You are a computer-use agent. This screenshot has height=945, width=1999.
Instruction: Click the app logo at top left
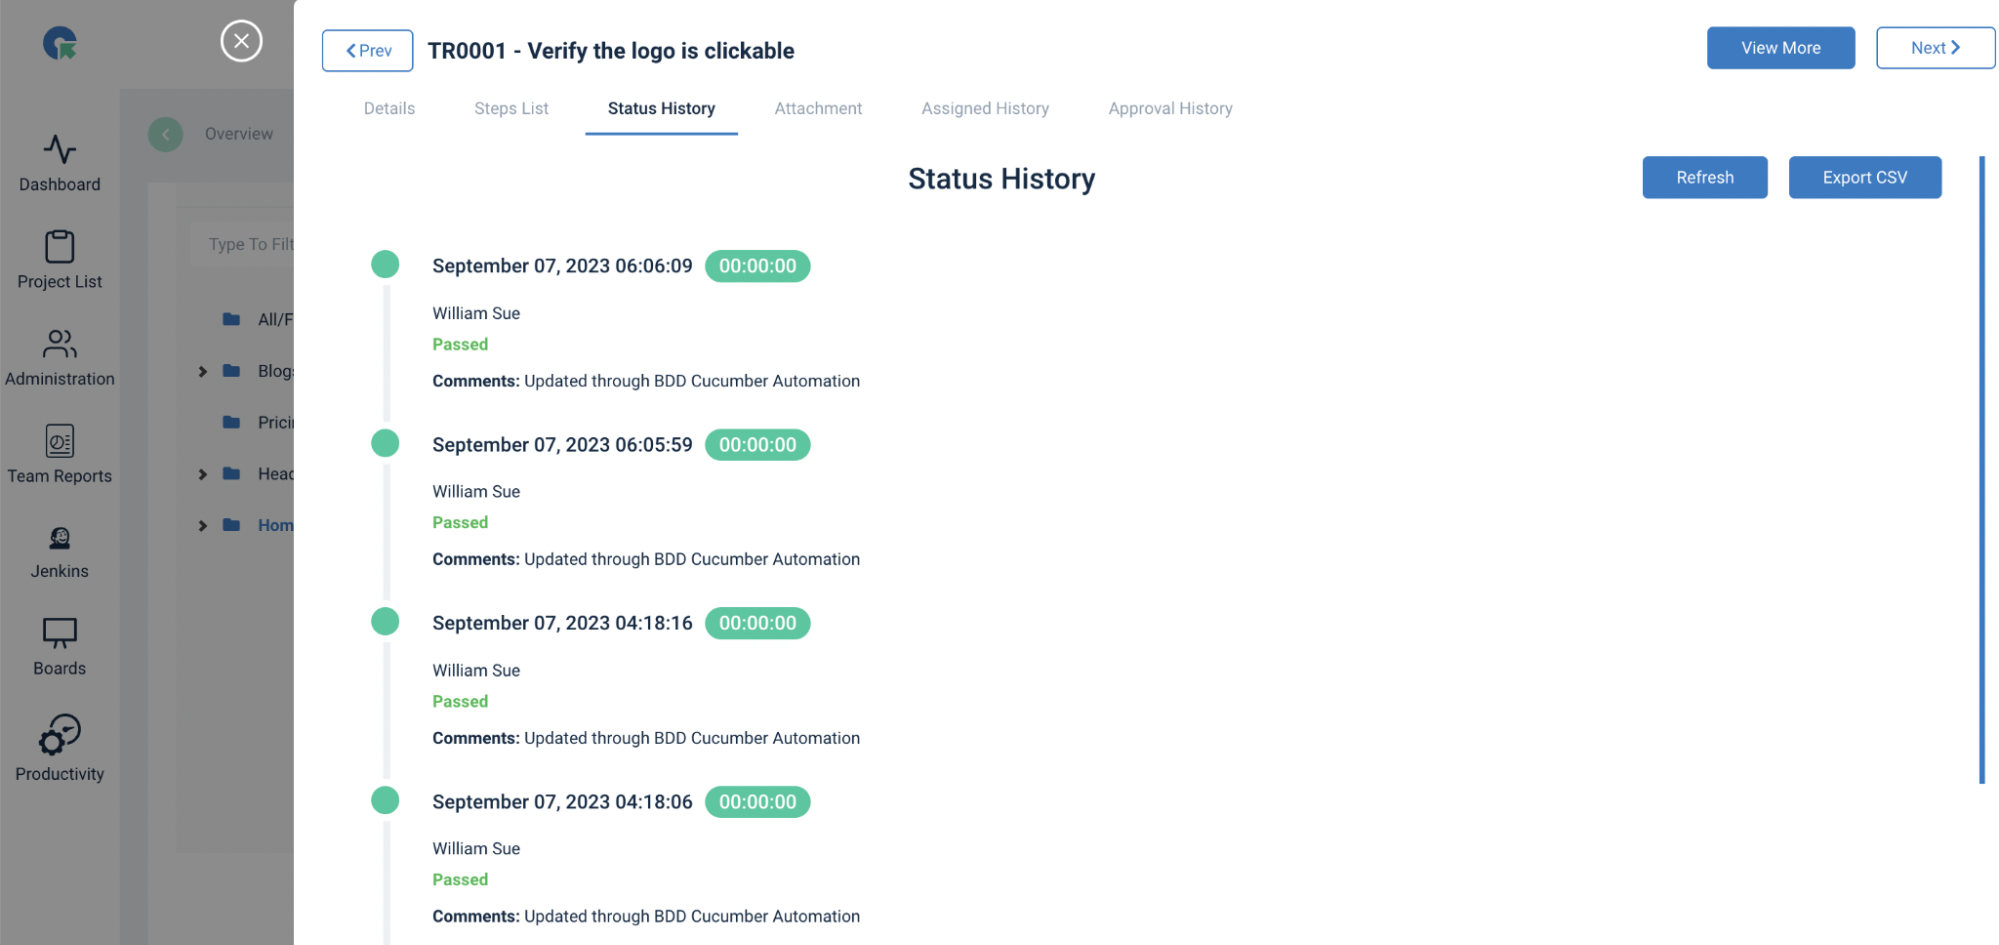(x=60, y=43)
